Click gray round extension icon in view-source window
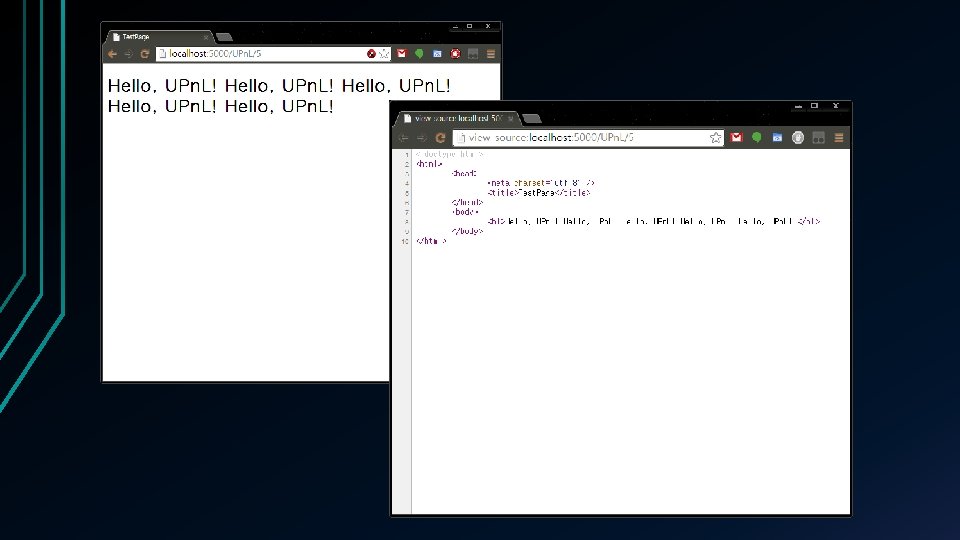The height and width of the screenshot is (540, 960). click(x=798, y=138)
